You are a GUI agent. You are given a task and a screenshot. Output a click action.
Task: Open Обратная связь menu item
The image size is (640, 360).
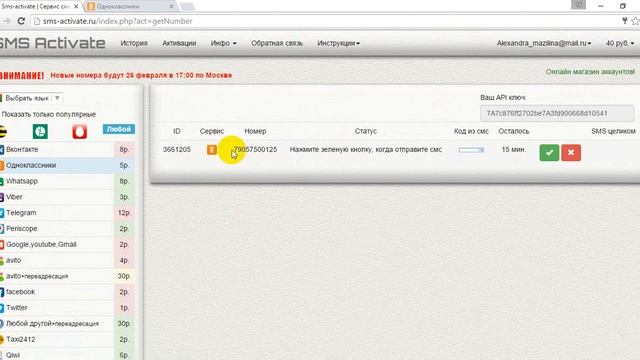pyautogui.click(x=277, y=43)
